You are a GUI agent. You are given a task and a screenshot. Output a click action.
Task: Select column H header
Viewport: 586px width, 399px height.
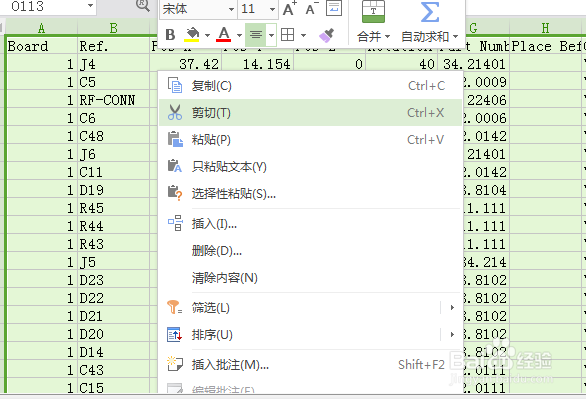545,28
